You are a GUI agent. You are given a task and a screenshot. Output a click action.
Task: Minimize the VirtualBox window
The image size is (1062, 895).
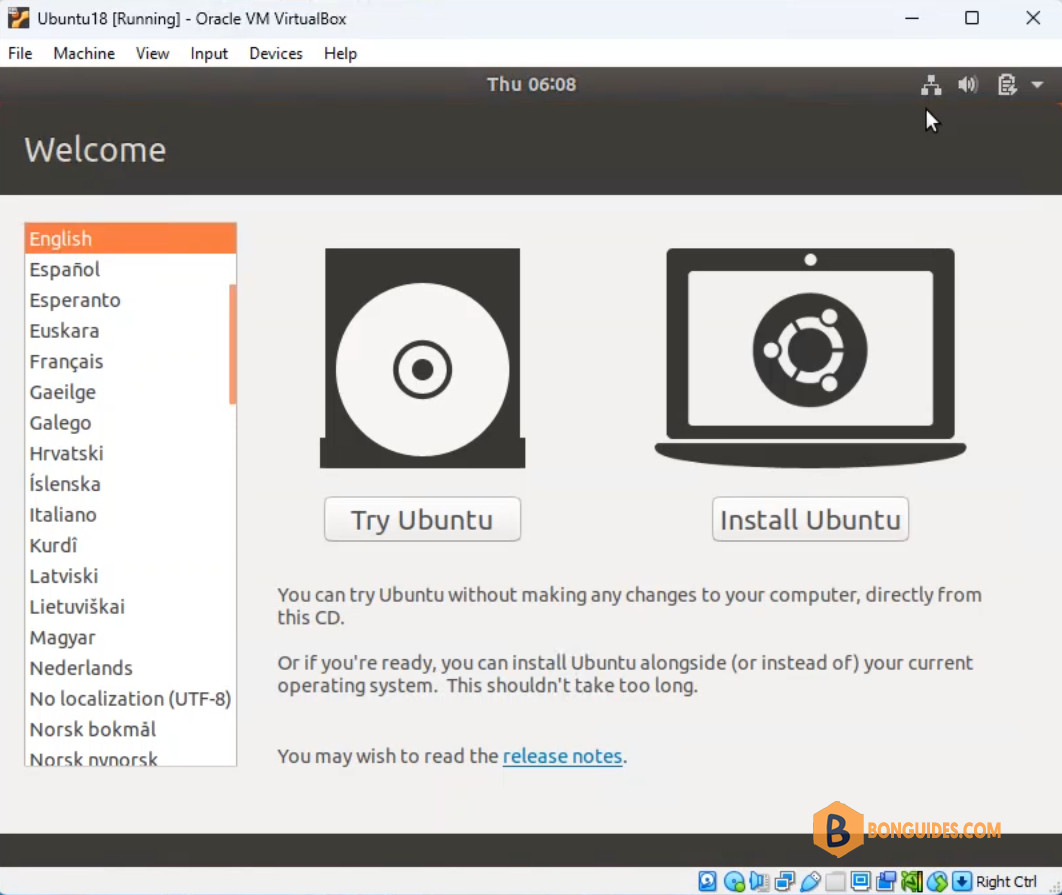tap(912, 18)
